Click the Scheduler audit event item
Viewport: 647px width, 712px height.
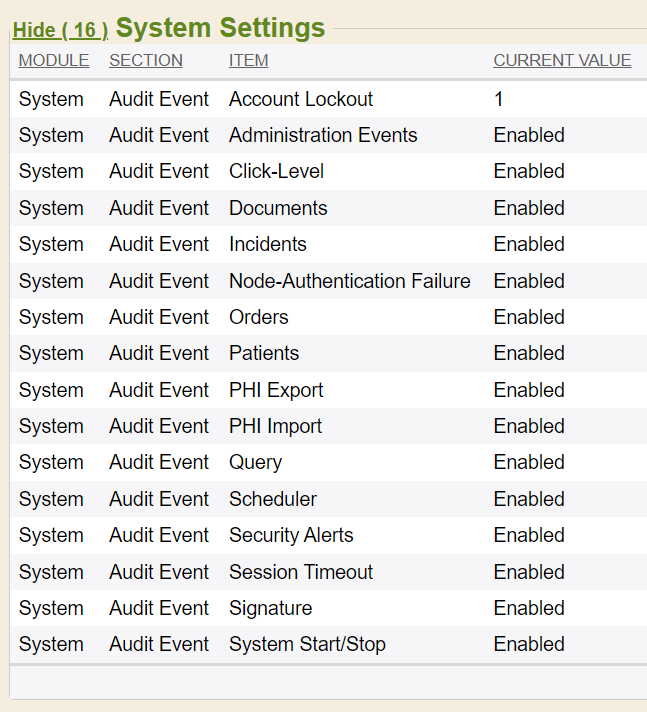[x=273, y=499]
